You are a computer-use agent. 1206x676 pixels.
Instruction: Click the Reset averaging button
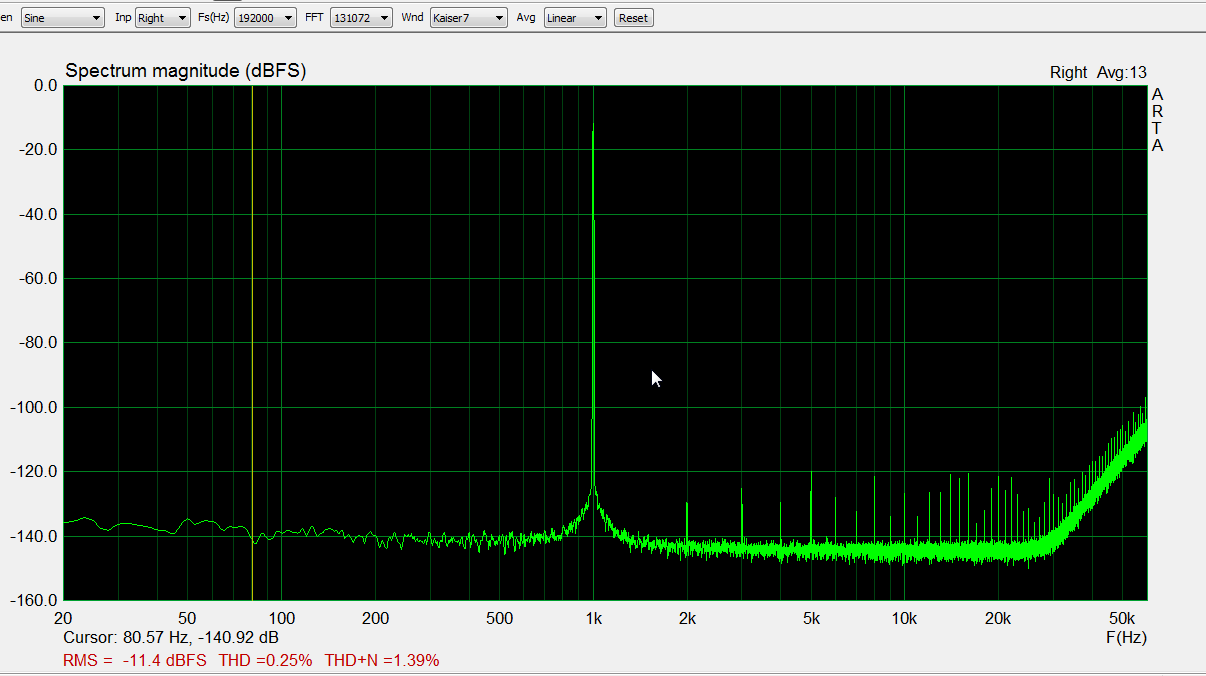pyautogui.click(x=633, y=18)
